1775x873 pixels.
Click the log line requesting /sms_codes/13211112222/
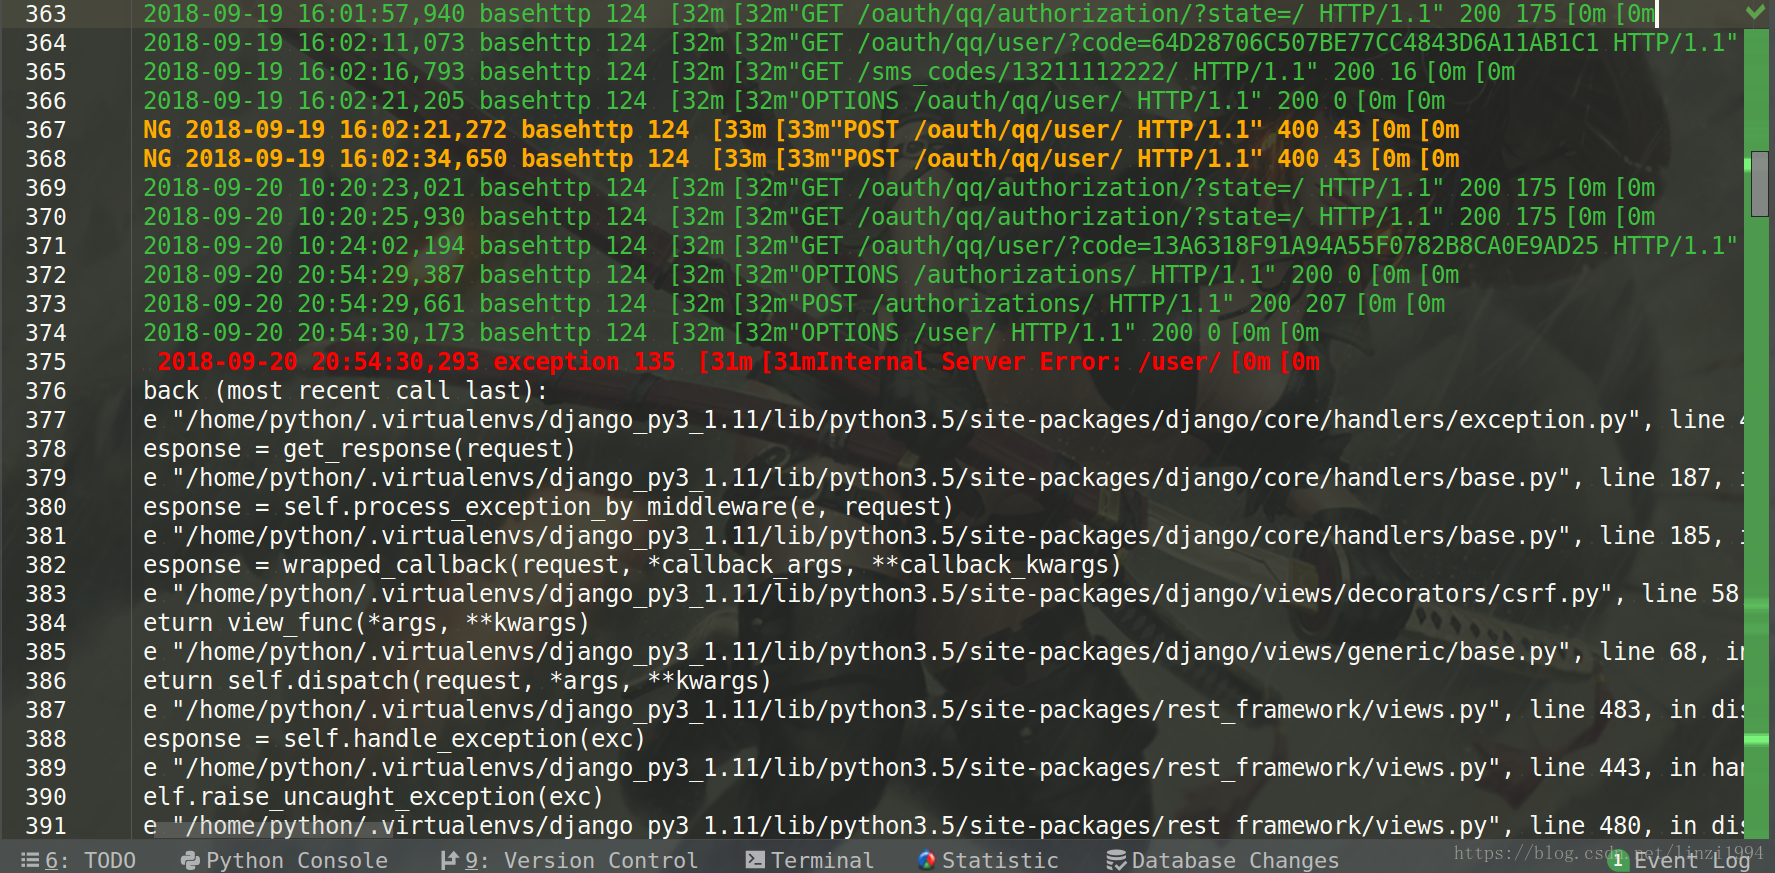tap(829, 72)
